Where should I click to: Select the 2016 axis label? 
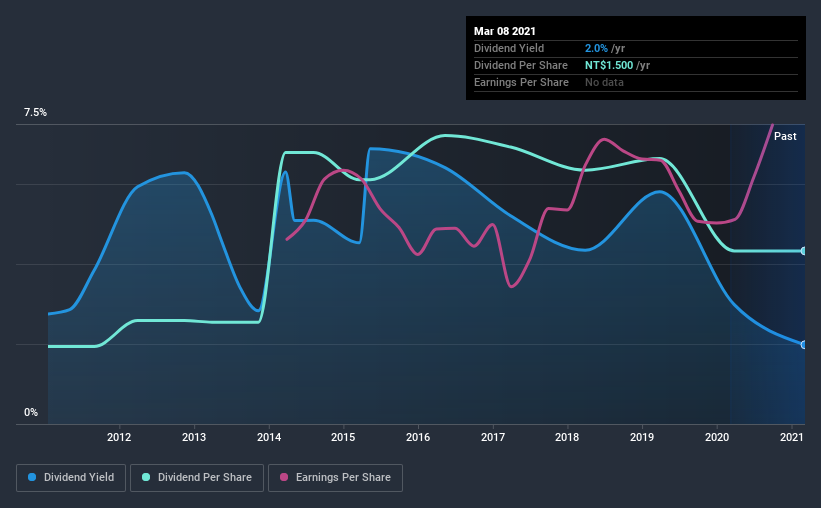tap(418, 437)
